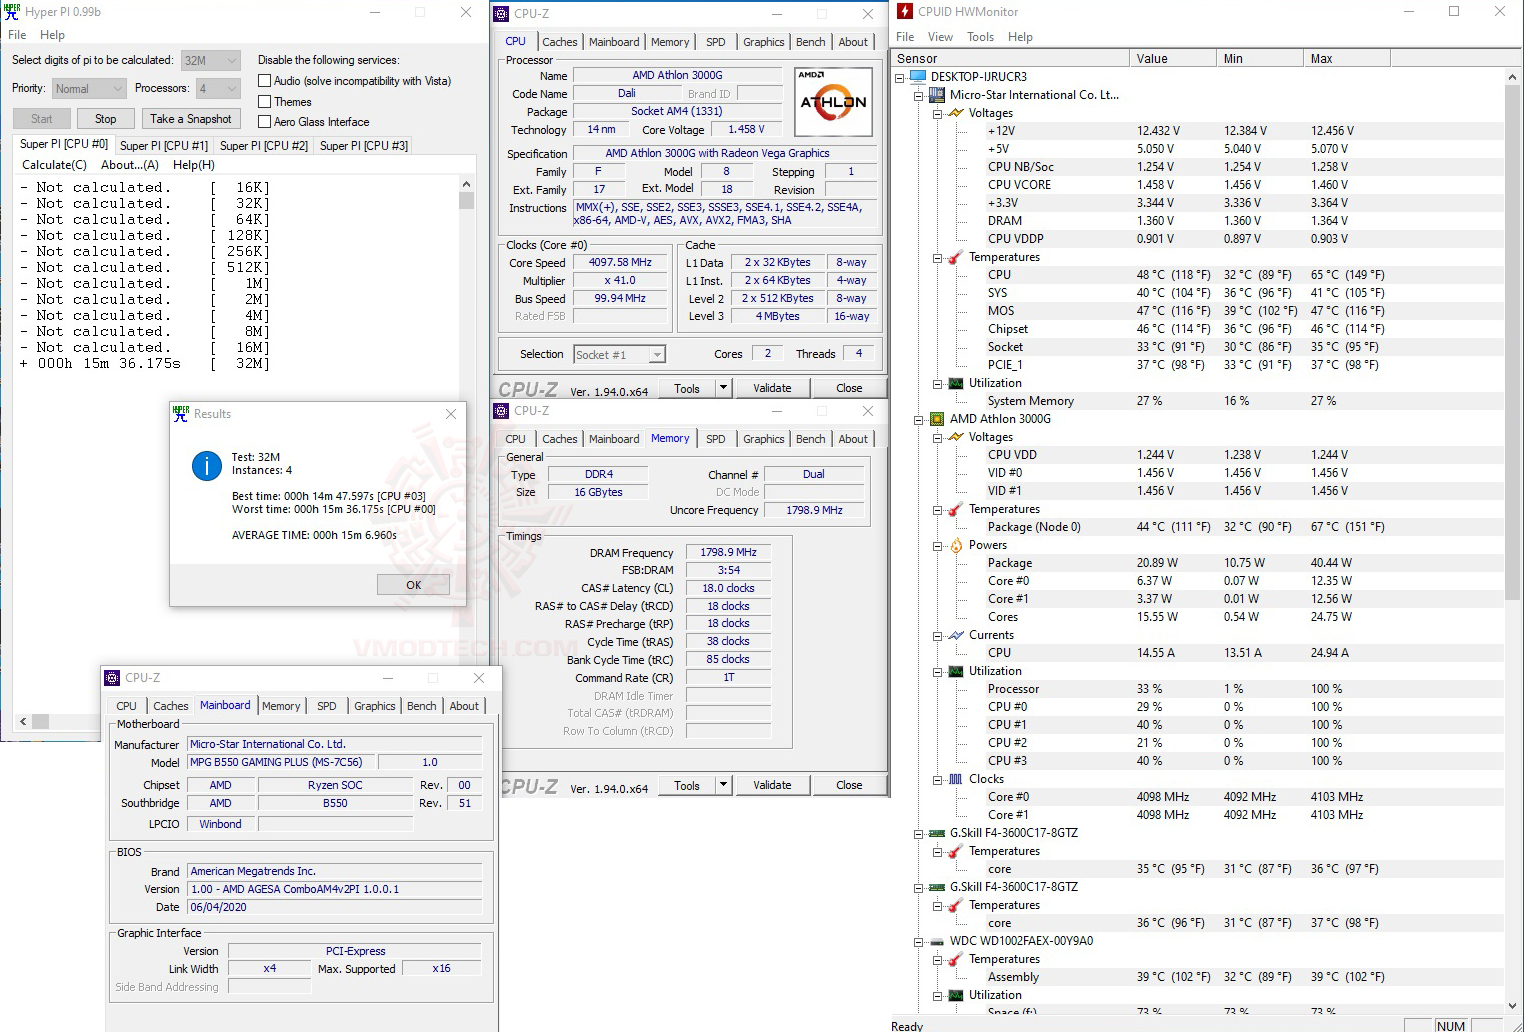Click the HWMonitor red lightning icon in title bar

tap(904, 12)
